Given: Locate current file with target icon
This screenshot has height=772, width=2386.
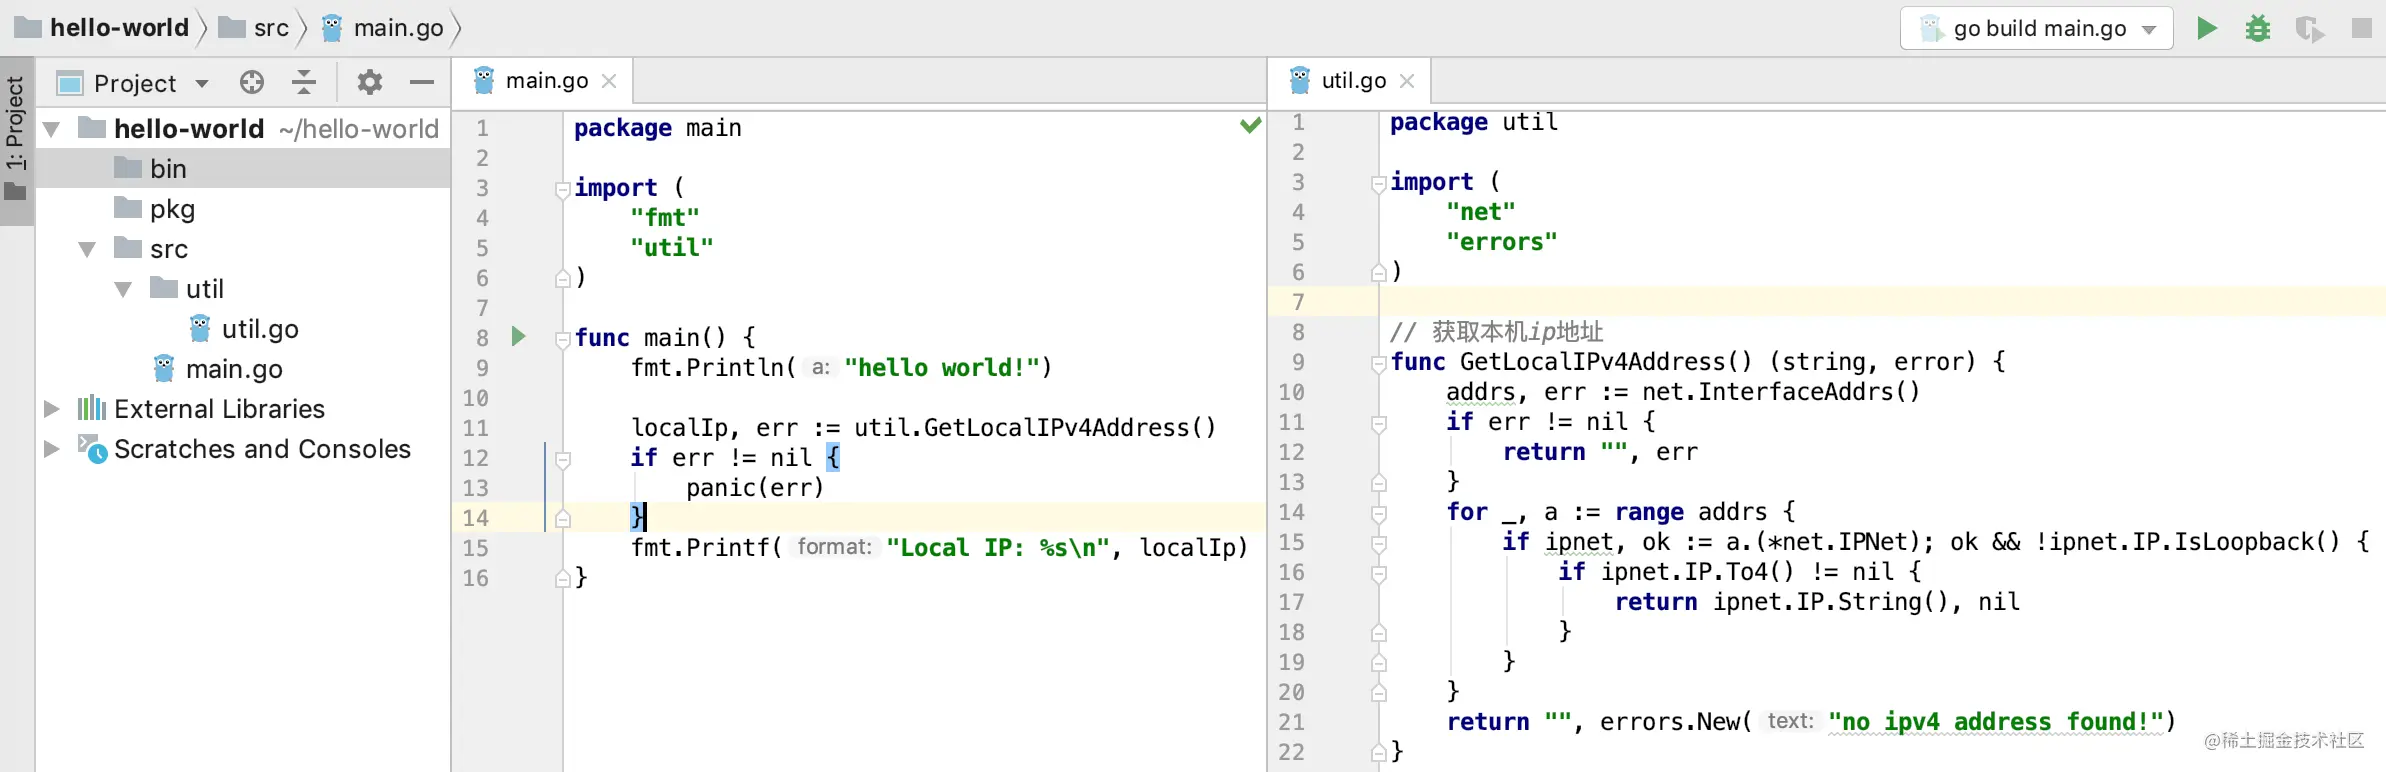Looking at the screenshot, I should click(x=252, y=82).
